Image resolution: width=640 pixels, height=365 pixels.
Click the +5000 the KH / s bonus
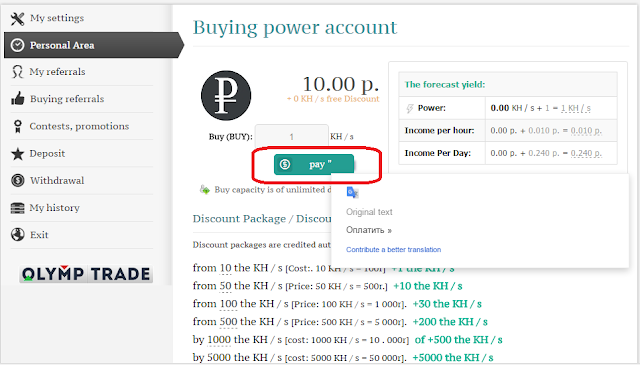[453, 358]
